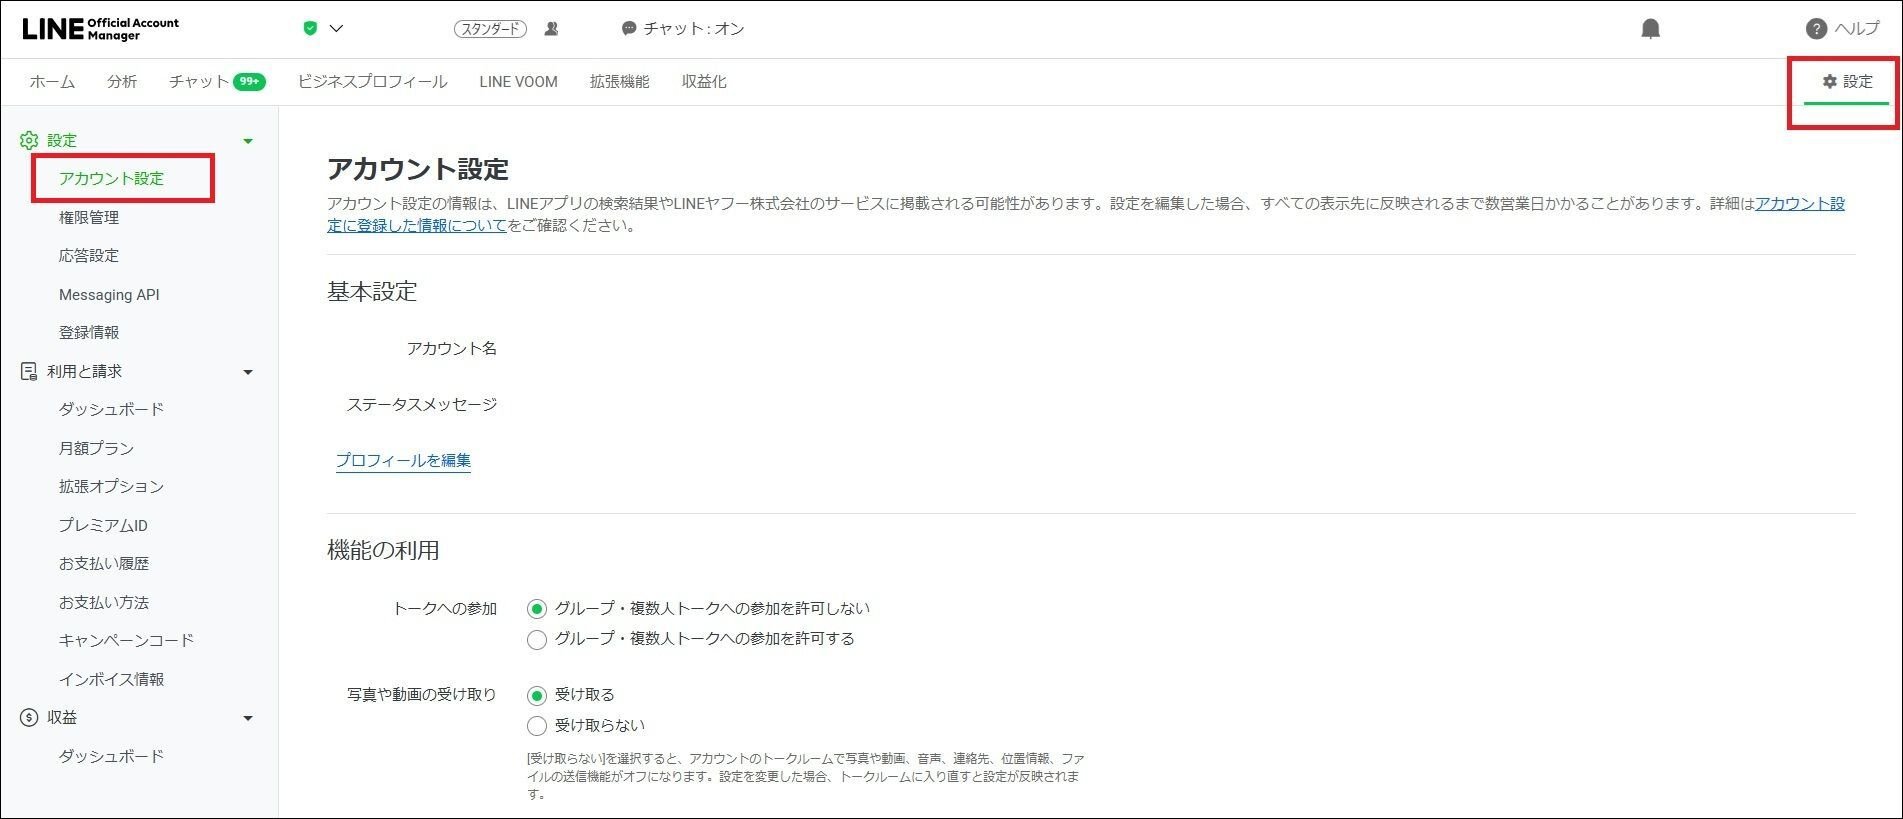Image resolution: width=1903 pixels, height=819 pixels.
Task: Collapse the 利用と請求 section arrow
Action: (248, 373)
